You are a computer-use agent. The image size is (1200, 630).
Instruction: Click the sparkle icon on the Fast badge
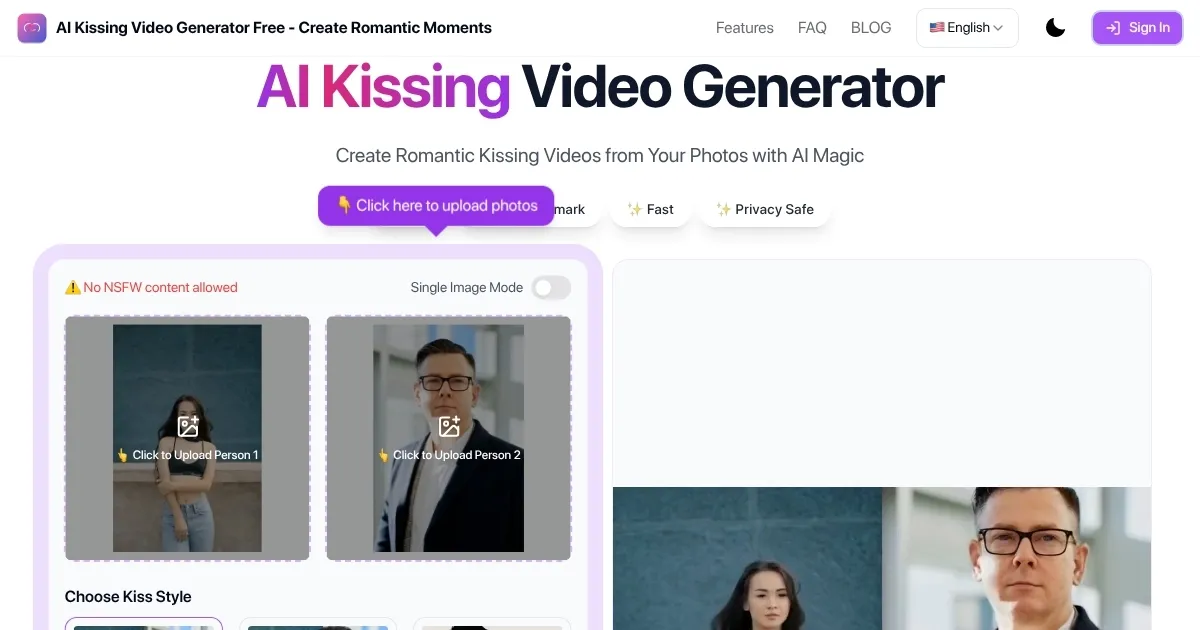[634, 209]
